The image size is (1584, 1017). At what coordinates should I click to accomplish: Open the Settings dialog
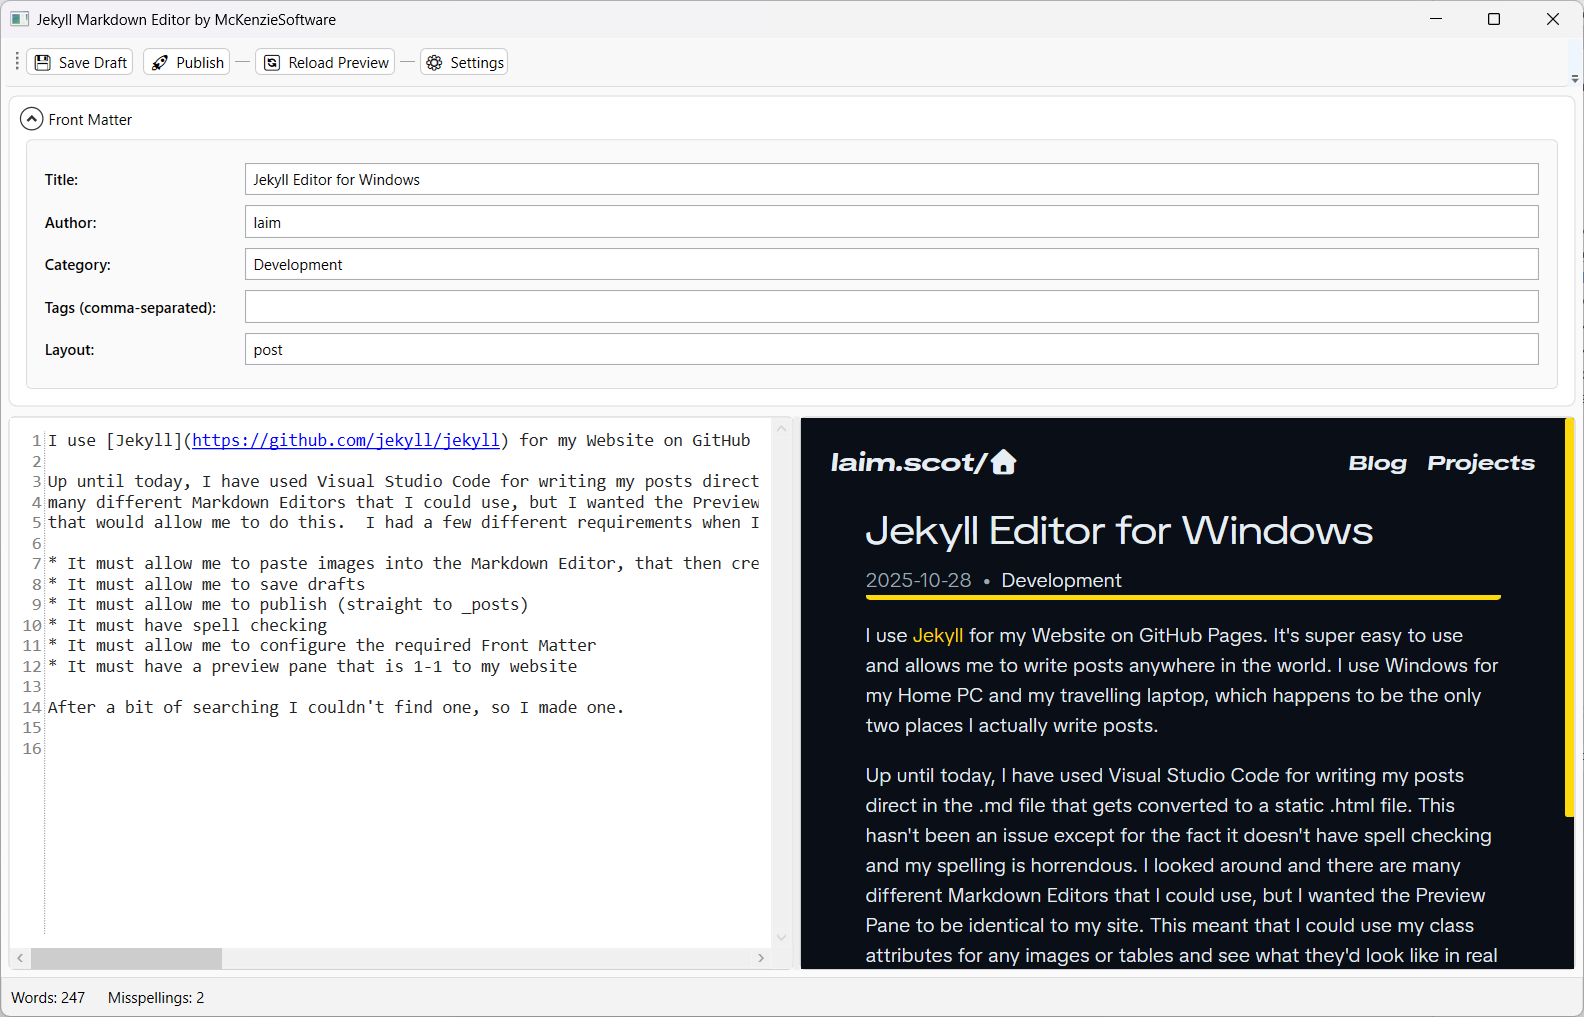(x=465, y=62)
